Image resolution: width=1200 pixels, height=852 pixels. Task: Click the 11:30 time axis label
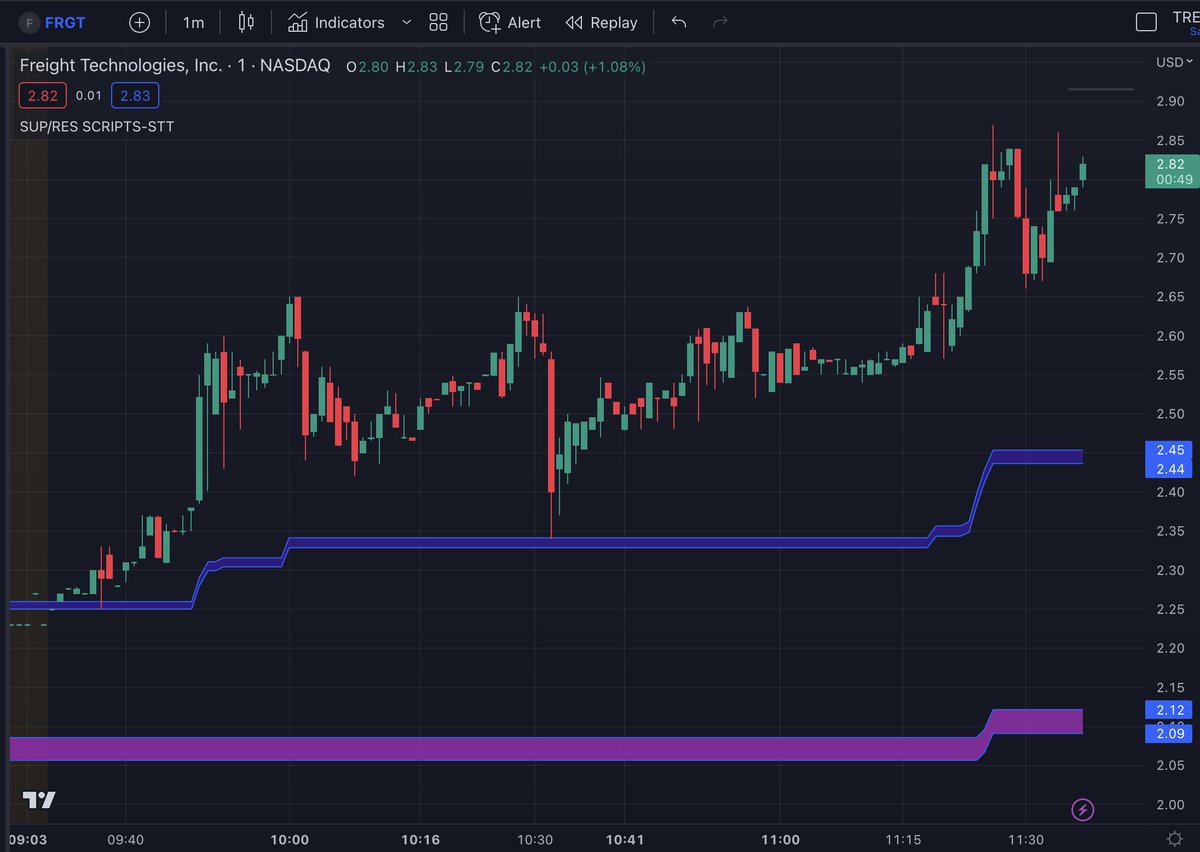[1025, 839]
